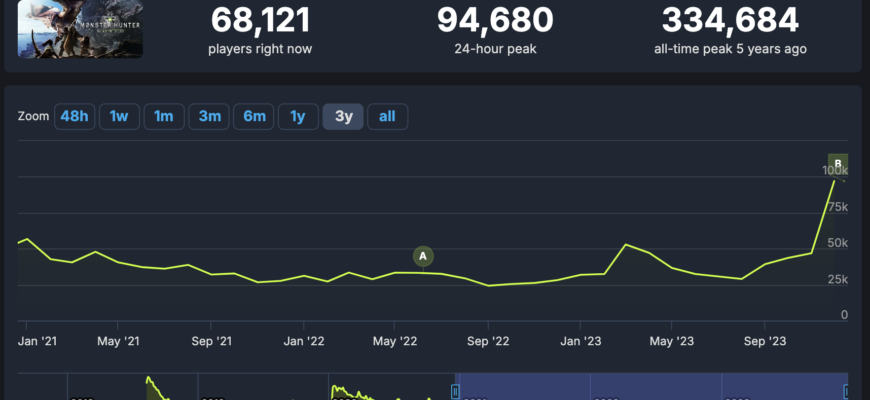This screenshot has width=870, height=400.
Task: Click the line's peak point near 100k
Action: pyautogui.click(x=835, y=180)
